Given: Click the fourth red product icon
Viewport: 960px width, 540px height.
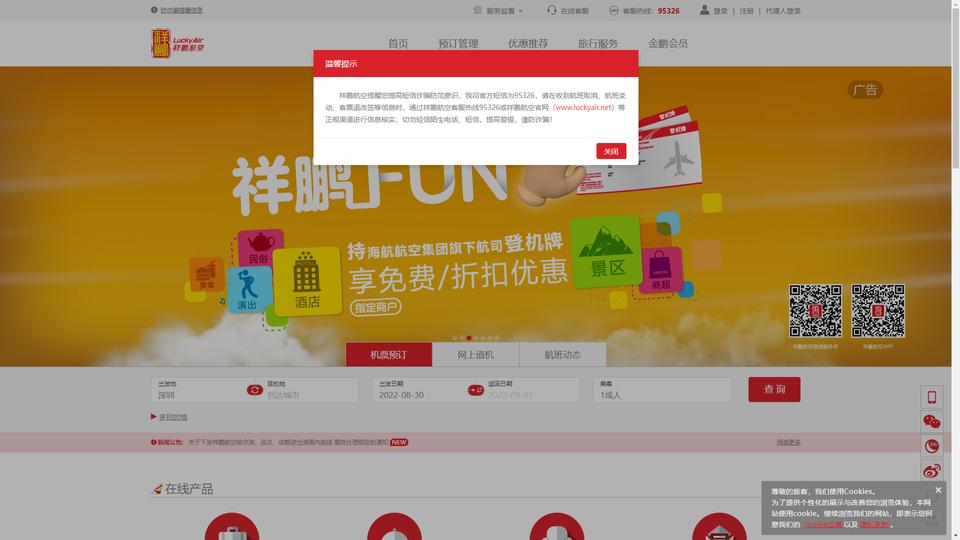Looking at the screenshot, I should 719,527.
